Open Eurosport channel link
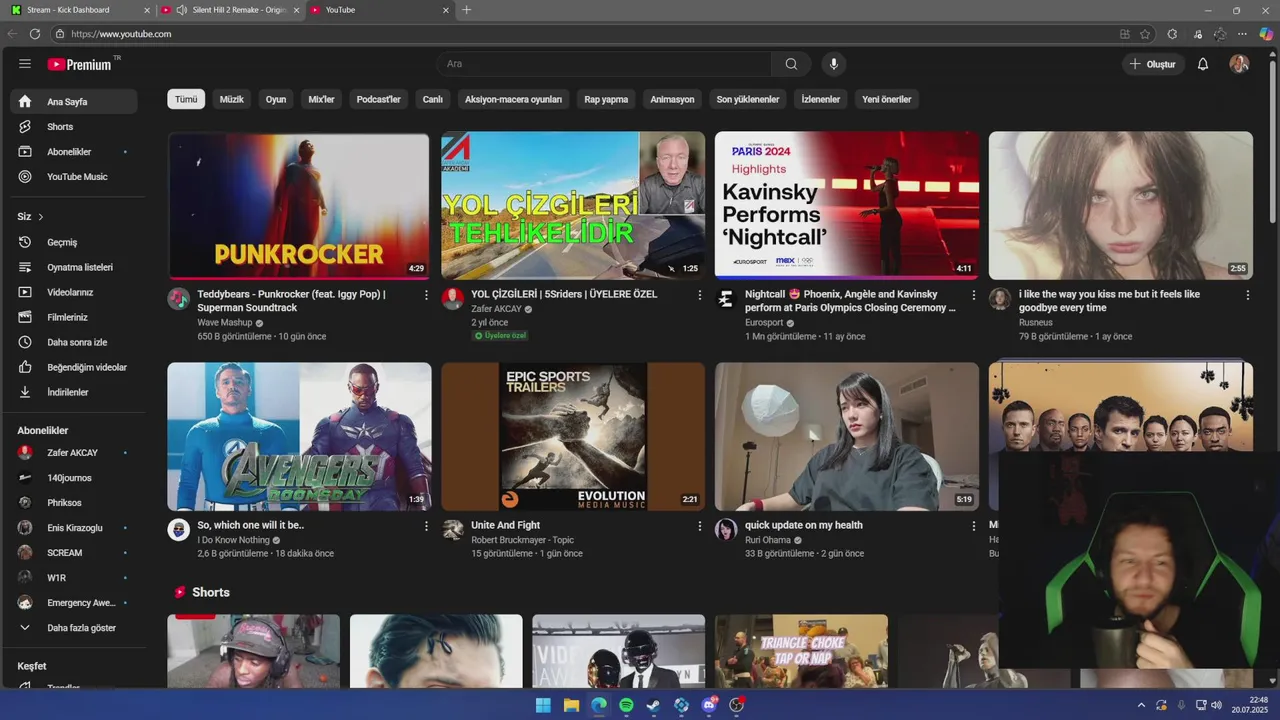 pyautogui.click(x=764, y=323)
